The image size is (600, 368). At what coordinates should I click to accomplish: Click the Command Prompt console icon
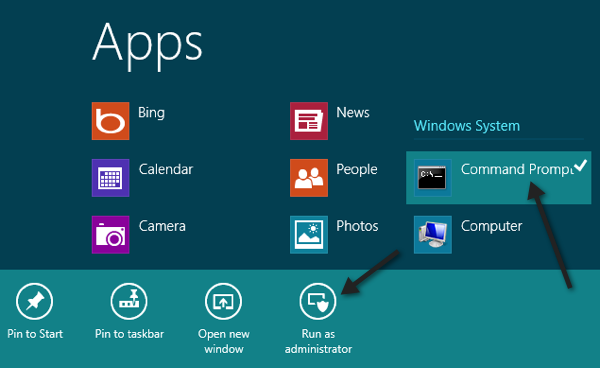(x=432, y=178)
